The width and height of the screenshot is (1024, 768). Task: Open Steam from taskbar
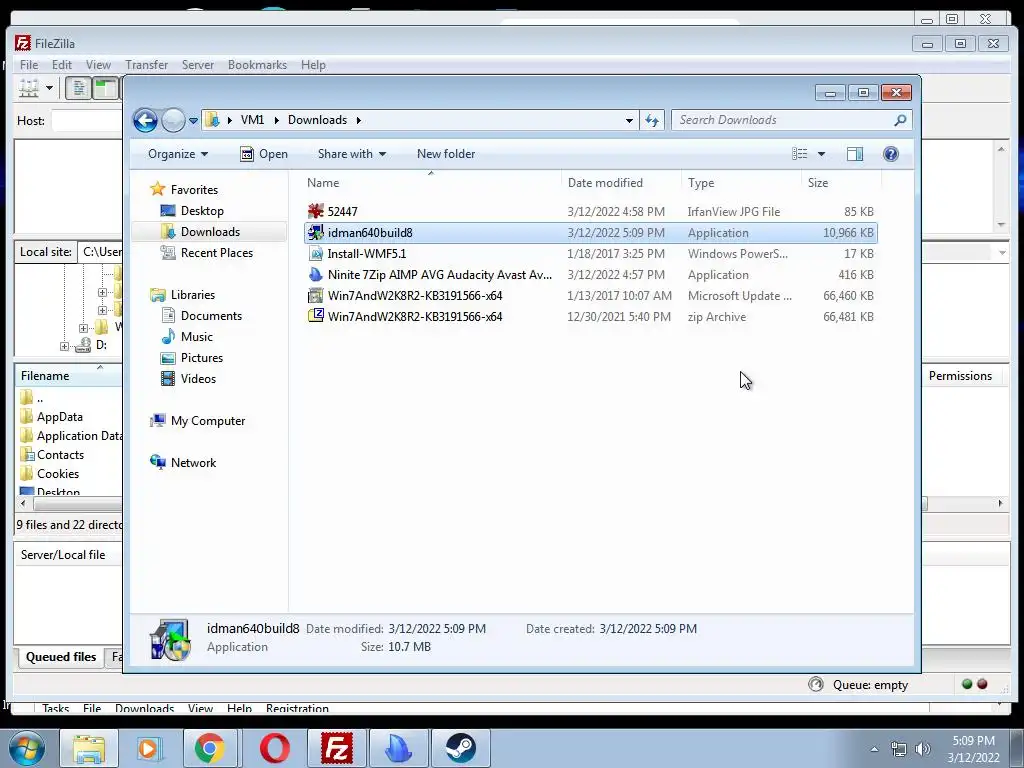pyautogui.click(x=461, y=748)
